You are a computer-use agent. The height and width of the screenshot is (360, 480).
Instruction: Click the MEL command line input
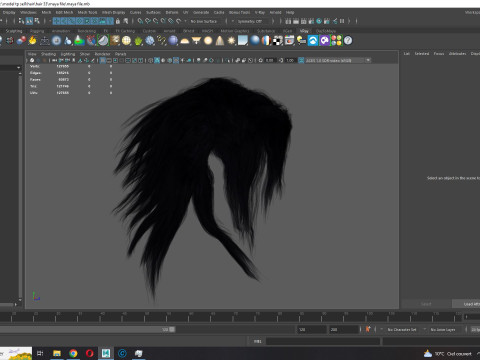pos(323,341)
